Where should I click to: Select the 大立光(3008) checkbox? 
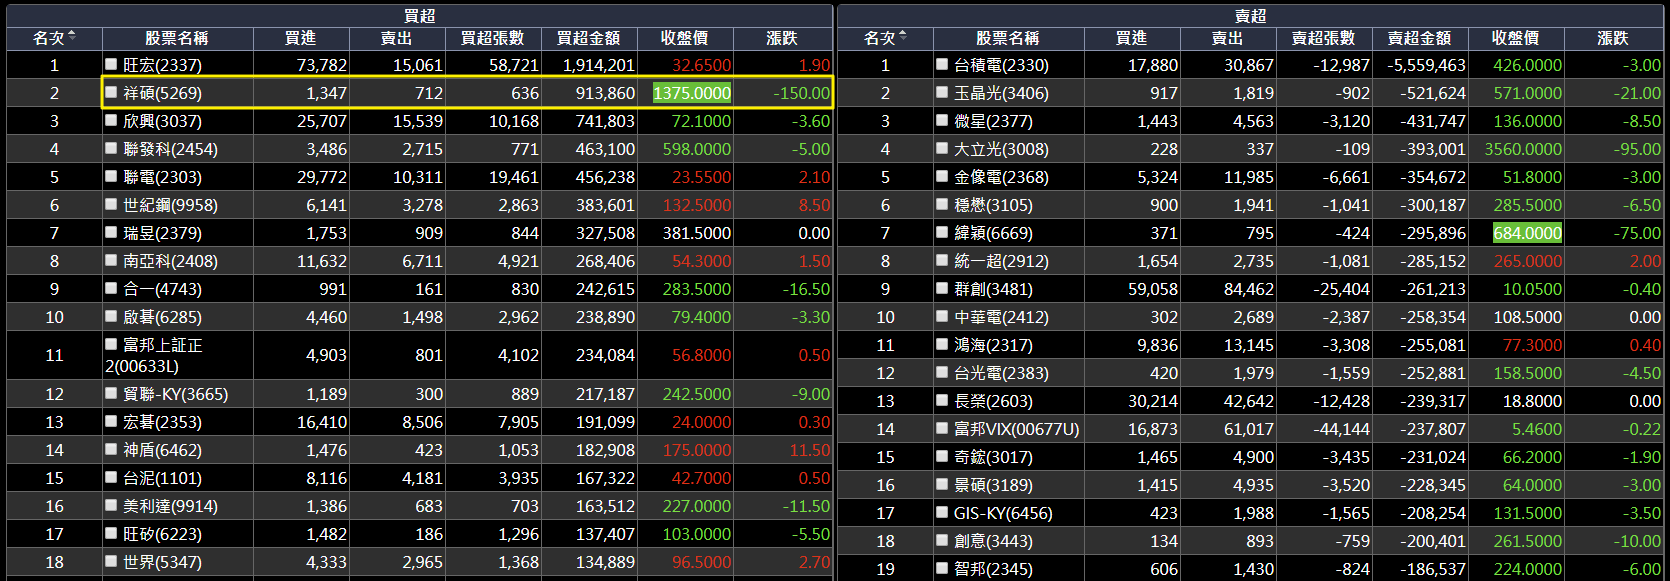point(942,148)
